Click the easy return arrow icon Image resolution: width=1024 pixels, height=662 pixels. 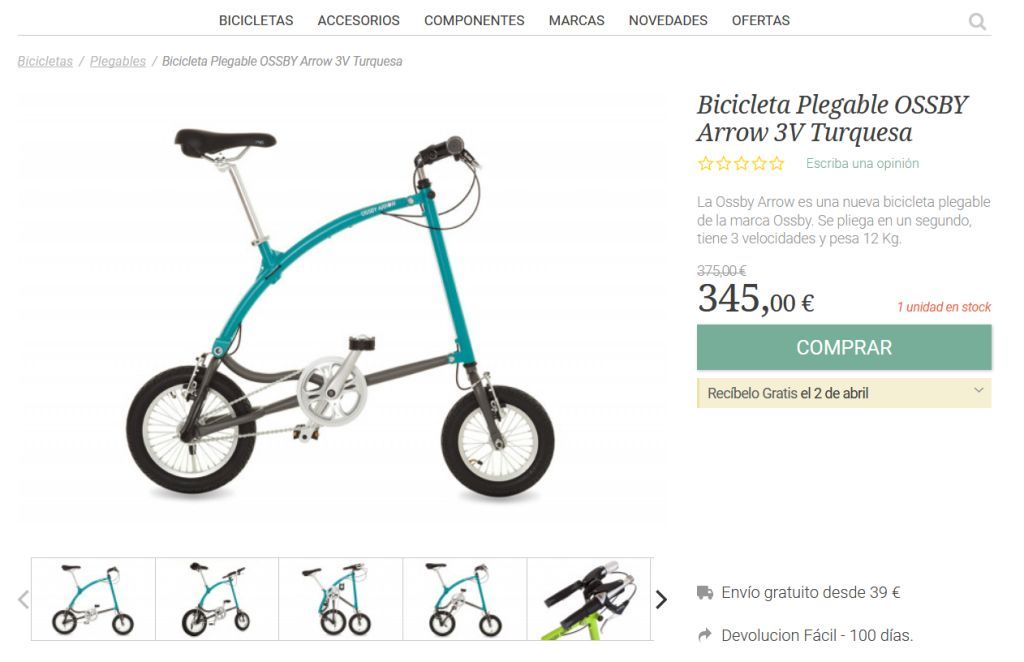pyautogui.click(x=705, y=635)
